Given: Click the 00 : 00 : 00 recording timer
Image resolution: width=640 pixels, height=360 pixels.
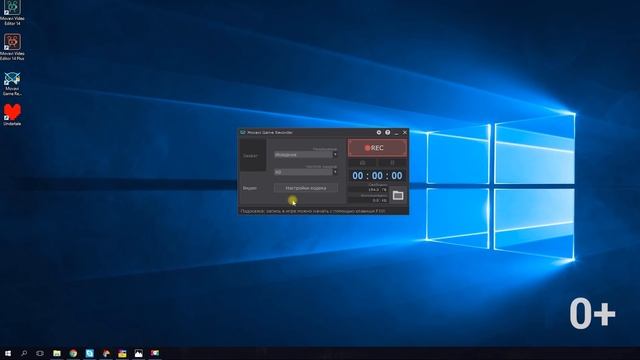Looking at the screenshot, I should coord(377,176).
